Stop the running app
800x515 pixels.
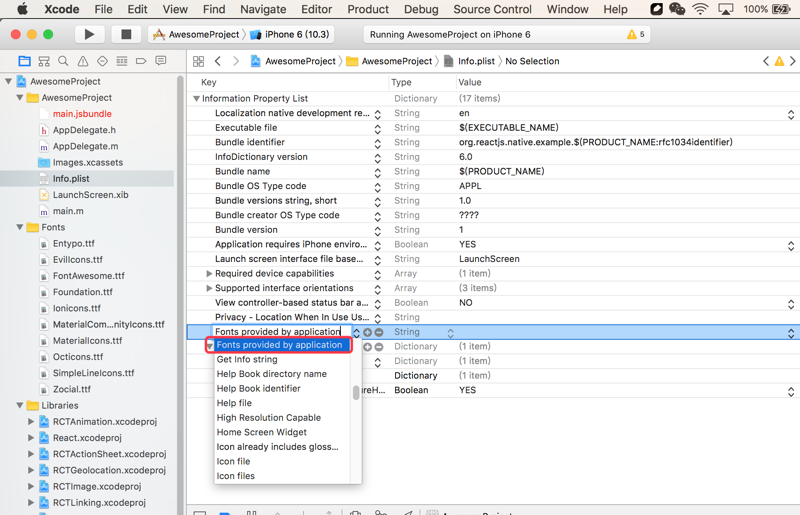(126, 34)
